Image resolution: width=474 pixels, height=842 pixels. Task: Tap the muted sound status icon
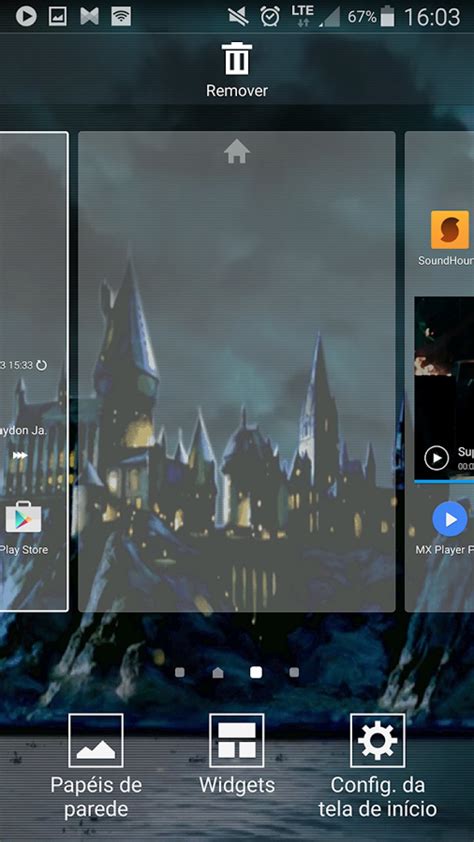238,17
